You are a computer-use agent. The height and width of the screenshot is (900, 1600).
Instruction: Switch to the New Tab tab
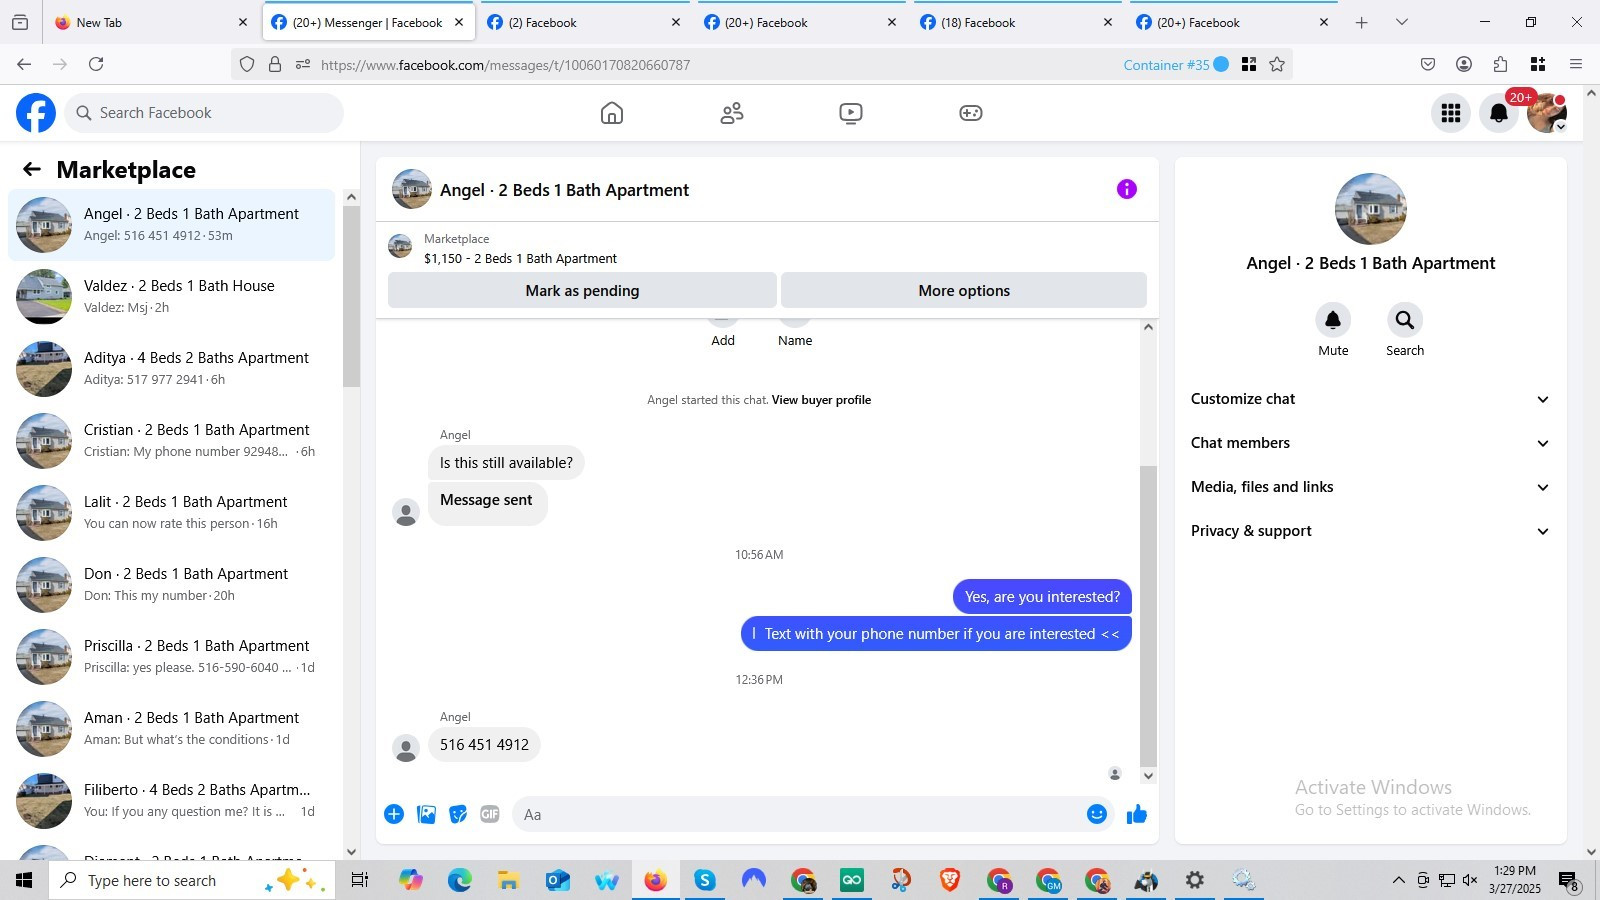152,22
